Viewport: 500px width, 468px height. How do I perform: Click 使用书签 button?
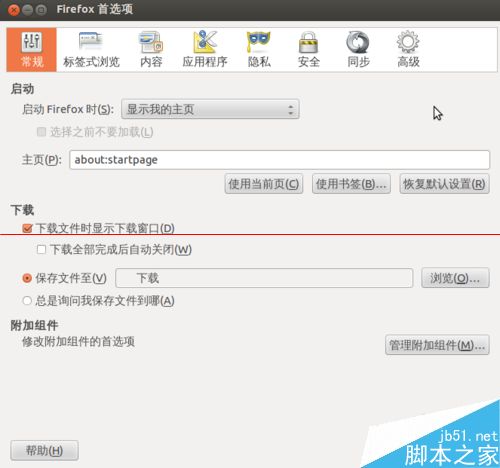(x=351, y=184)
